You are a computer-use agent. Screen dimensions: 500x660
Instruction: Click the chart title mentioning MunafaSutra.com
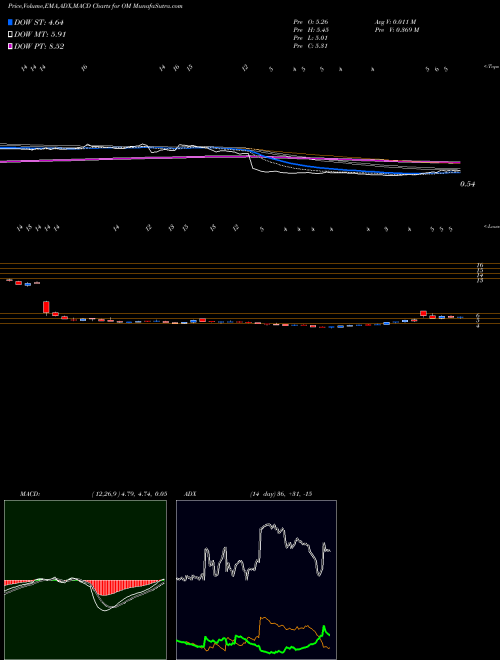coord(95,6)
